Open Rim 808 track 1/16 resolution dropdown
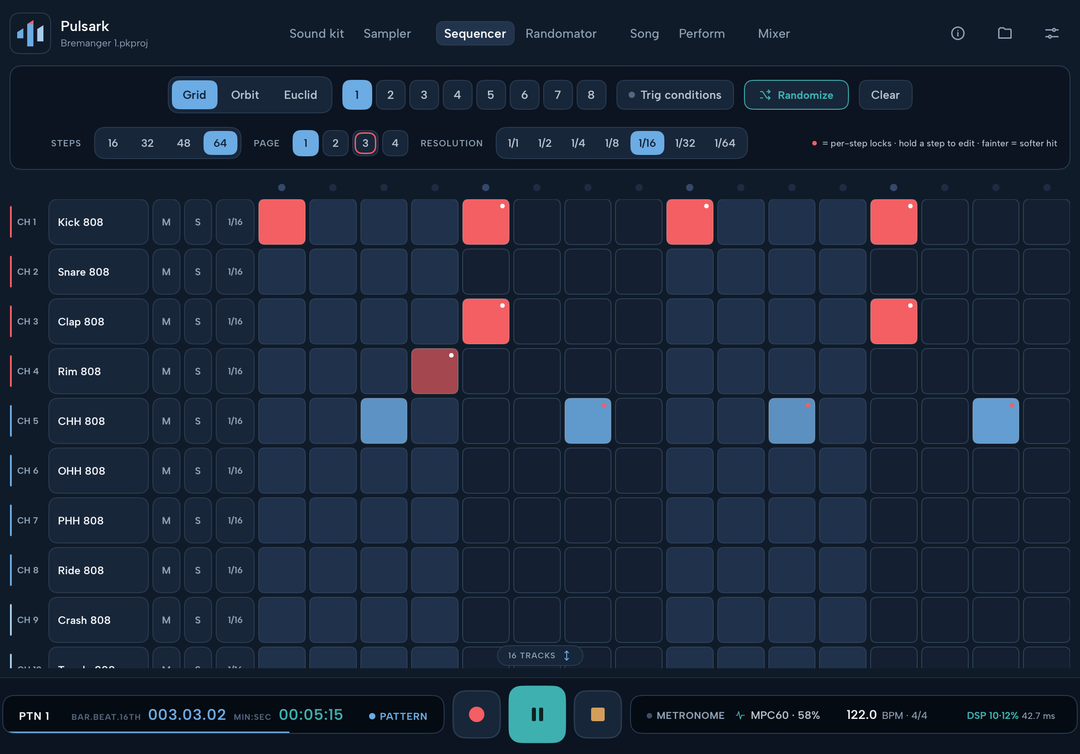 point(235,371)
